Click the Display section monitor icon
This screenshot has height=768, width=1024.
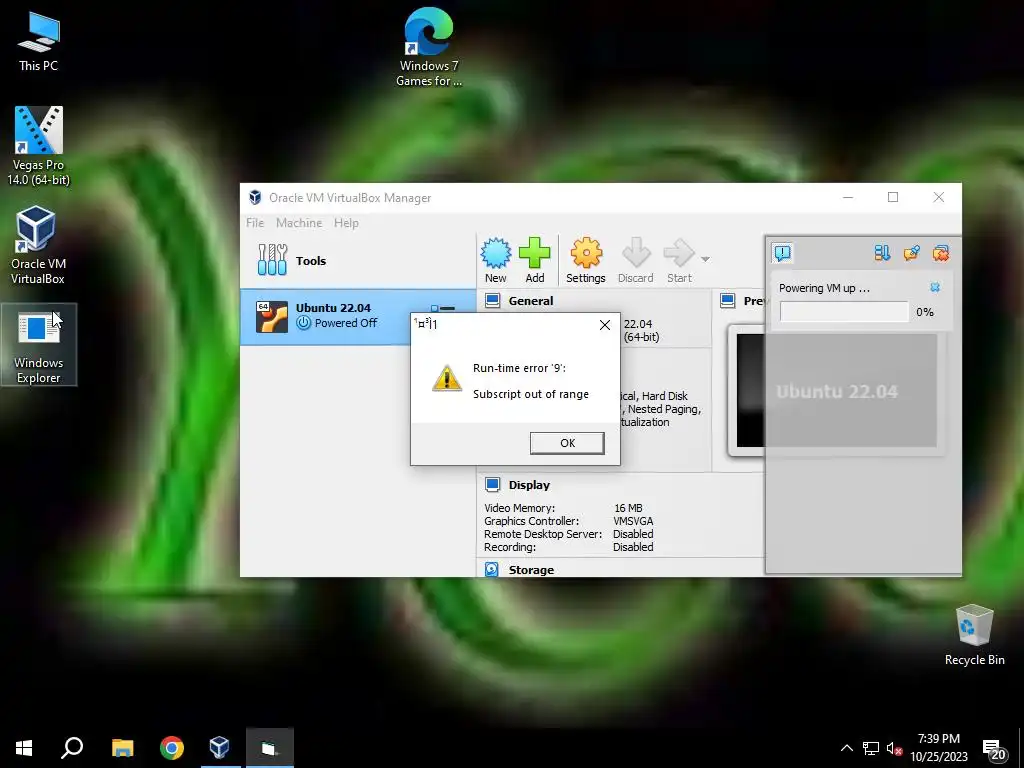[x=492, y=485]
